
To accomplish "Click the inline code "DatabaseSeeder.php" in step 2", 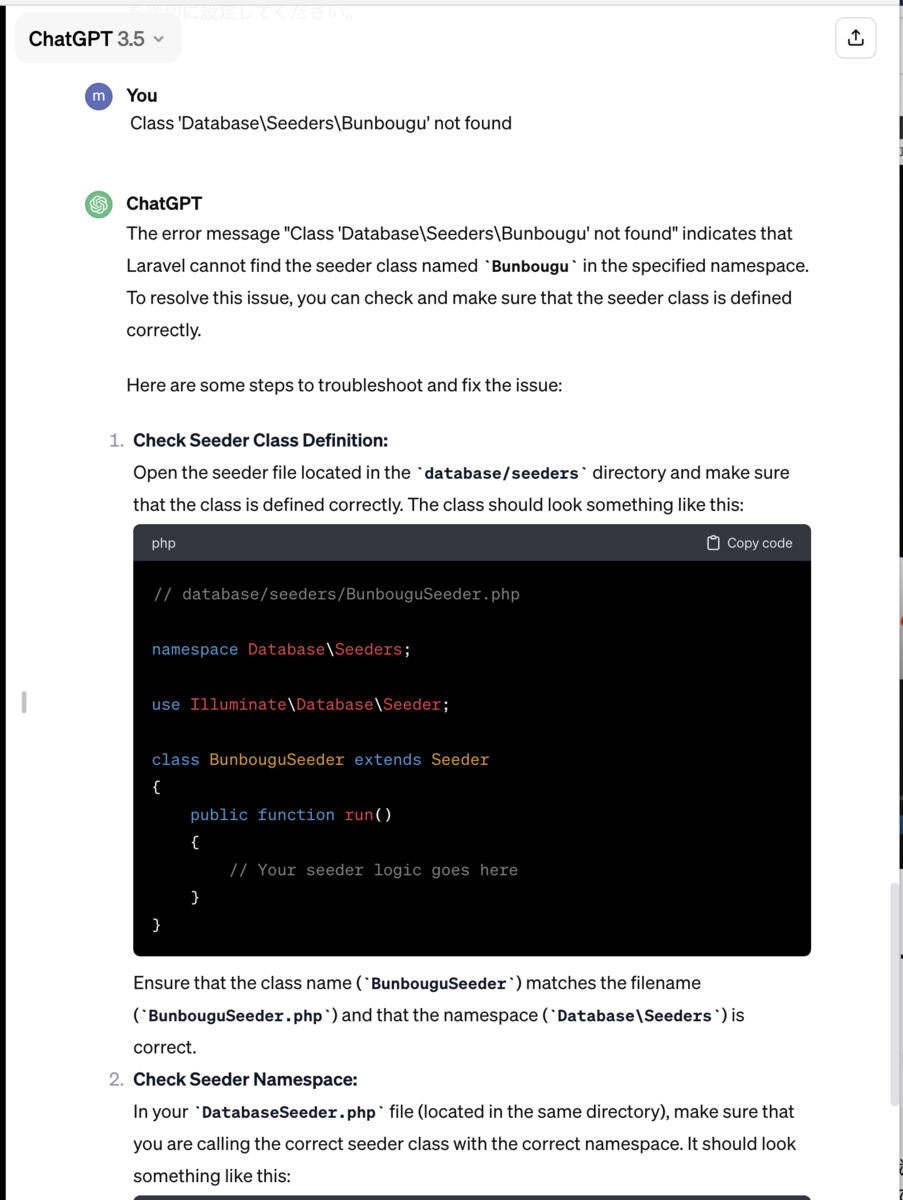I will pos(289,1112).
